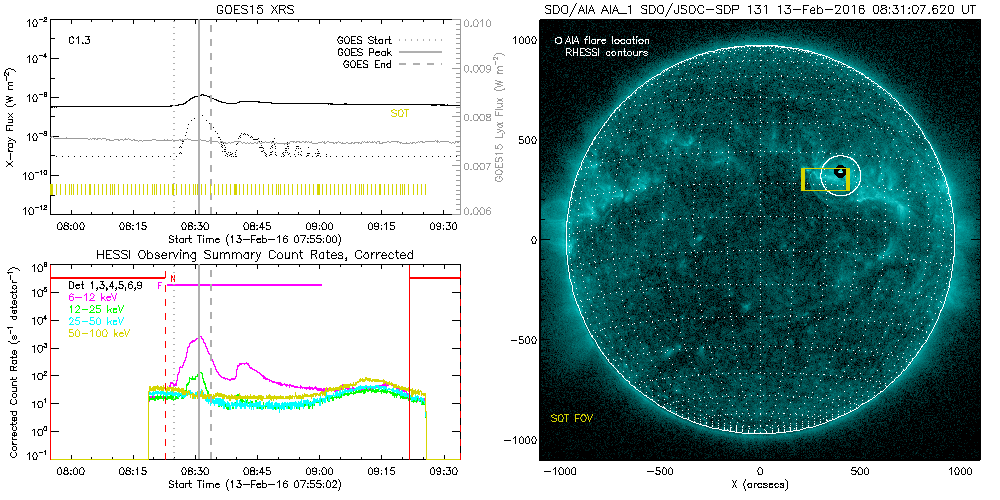Click the magenta F flag marker
This screenshot has width=1000, height=500.
(x=160, y=286)
